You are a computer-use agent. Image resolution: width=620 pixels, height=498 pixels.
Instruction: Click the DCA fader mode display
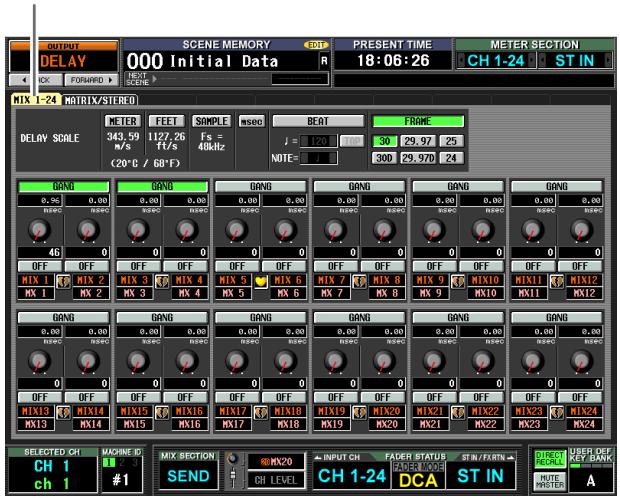coord(418,480)
